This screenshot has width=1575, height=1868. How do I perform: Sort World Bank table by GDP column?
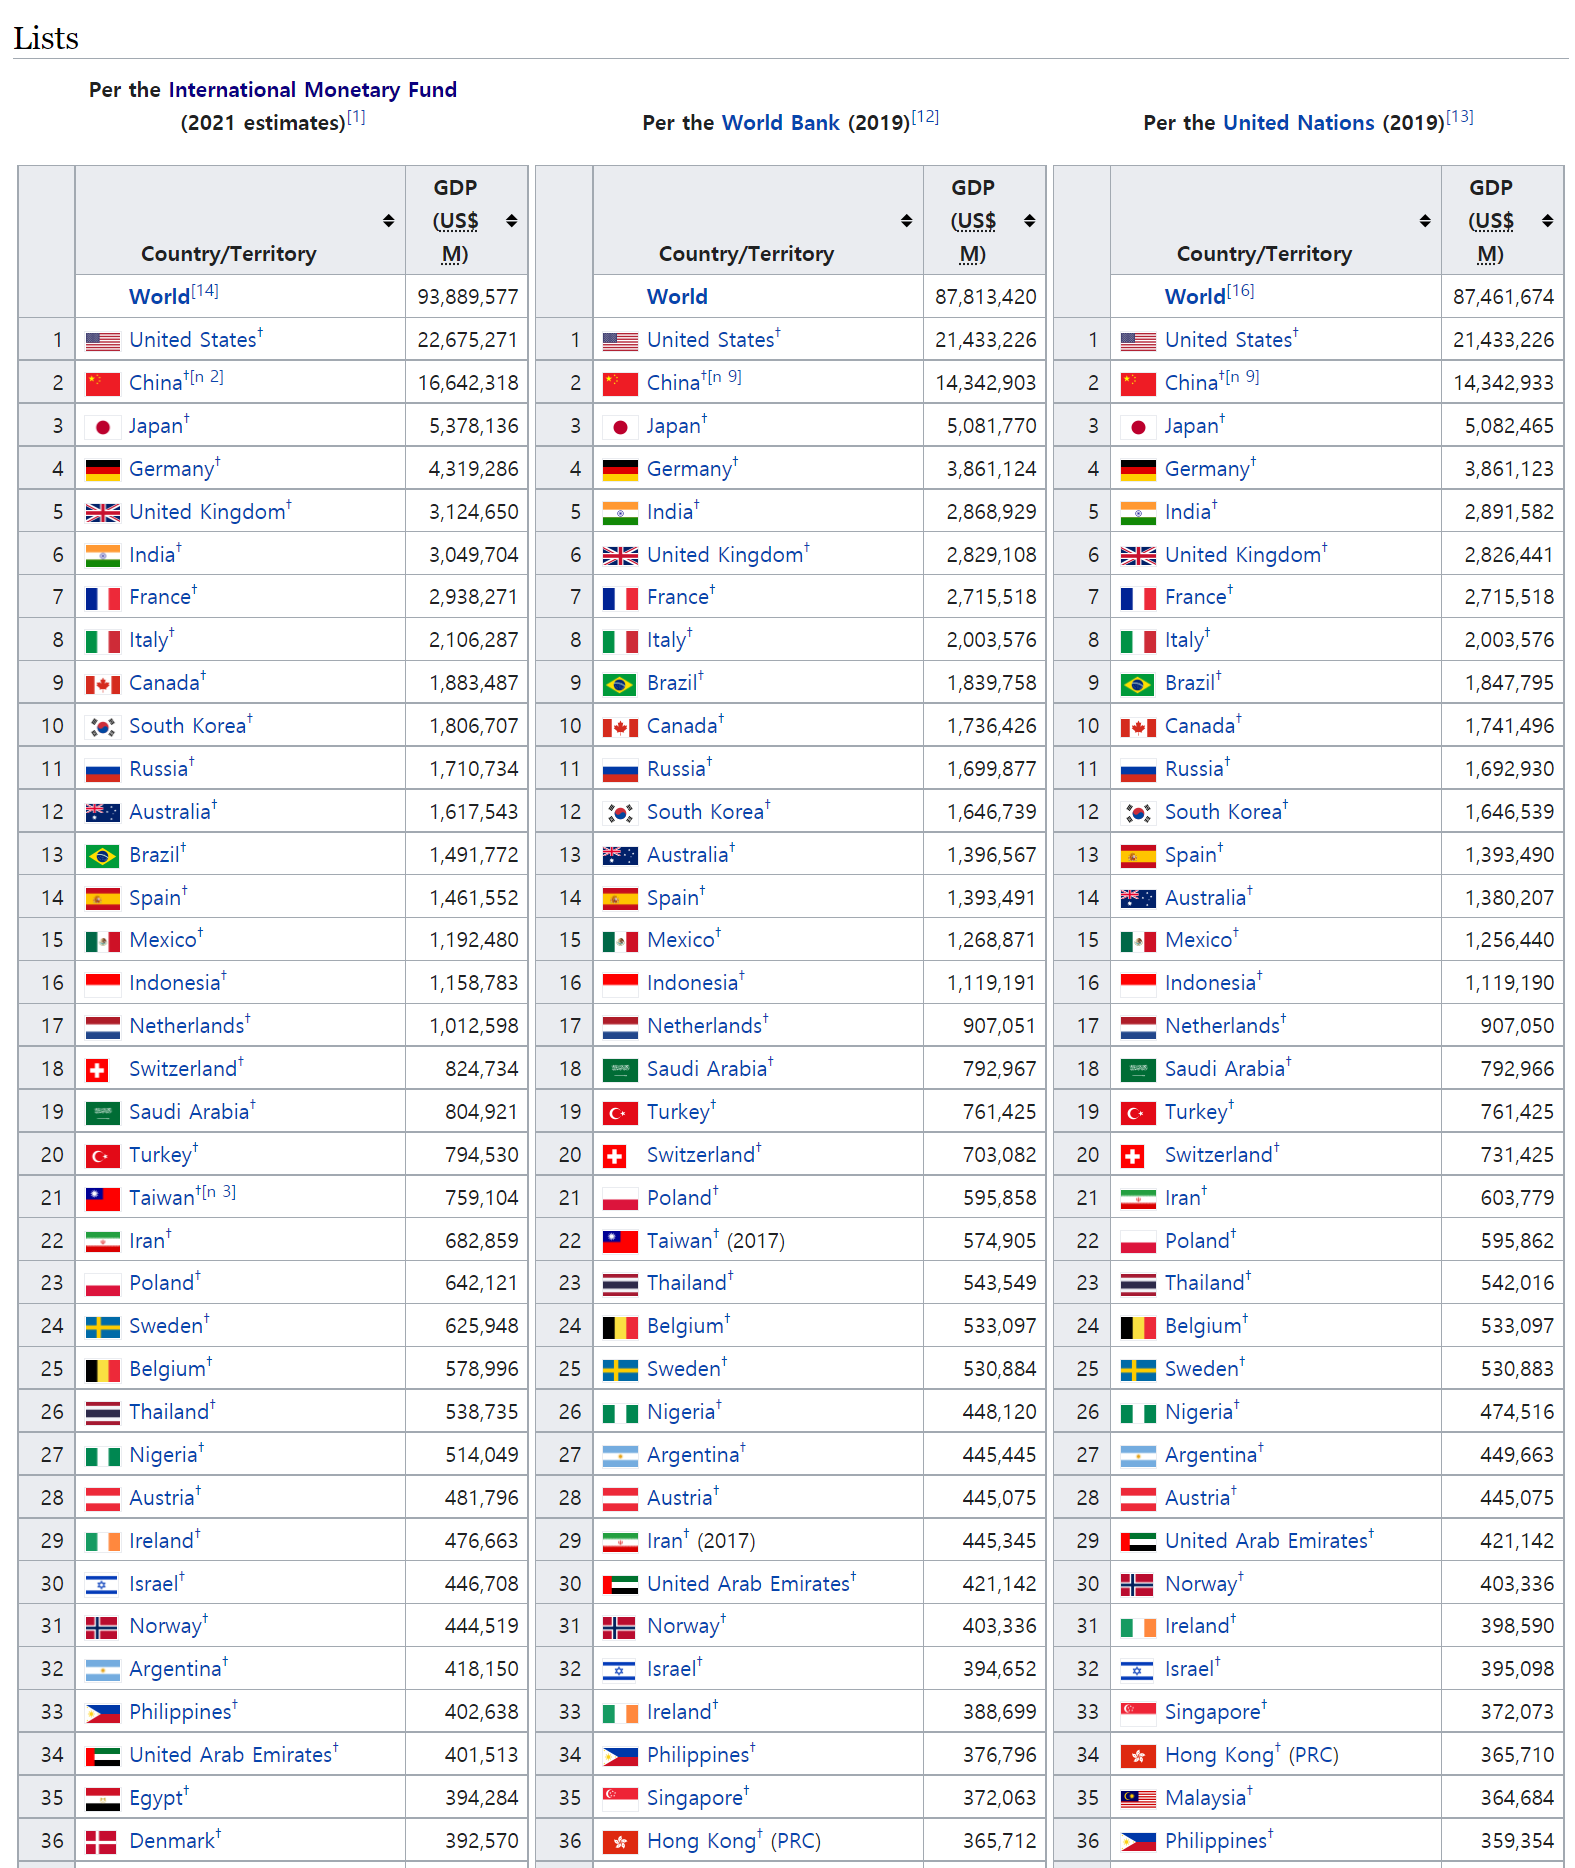(x=1029, y=220)
